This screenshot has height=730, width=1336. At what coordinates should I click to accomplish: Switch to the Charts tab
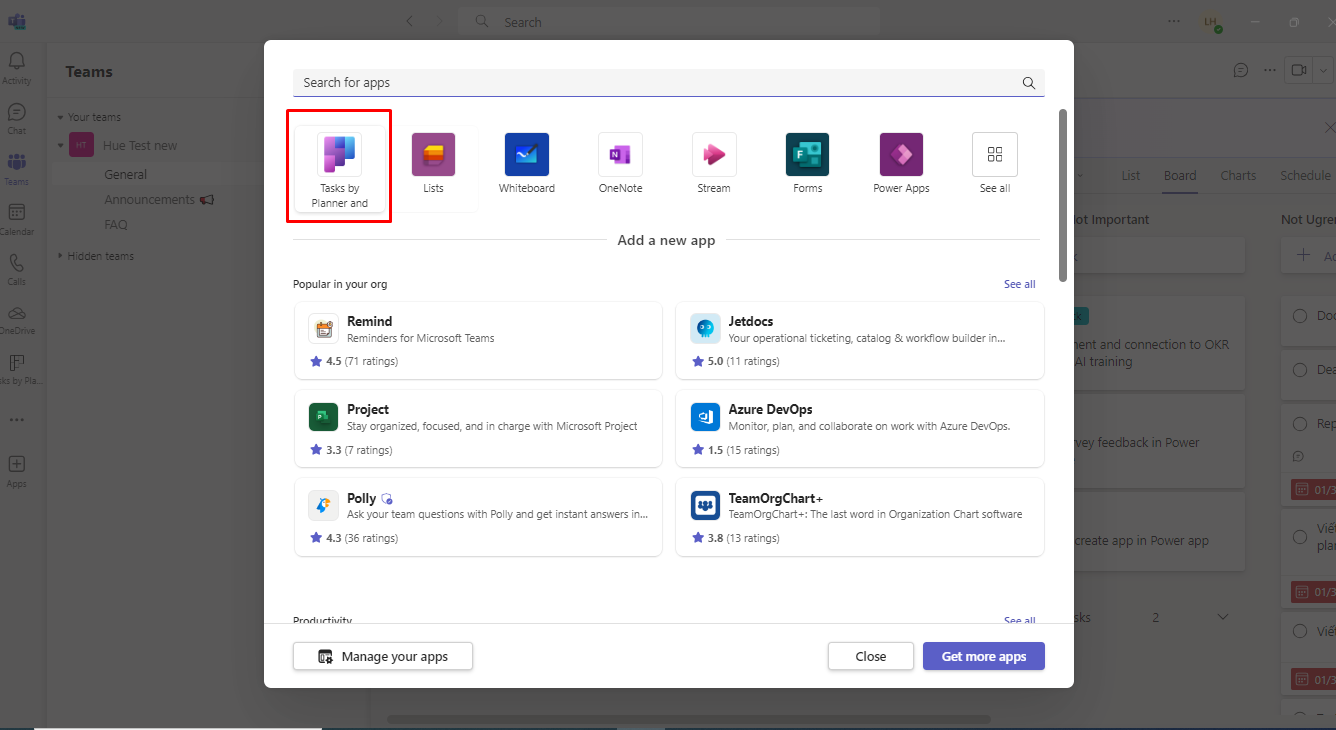(1238, 176)
